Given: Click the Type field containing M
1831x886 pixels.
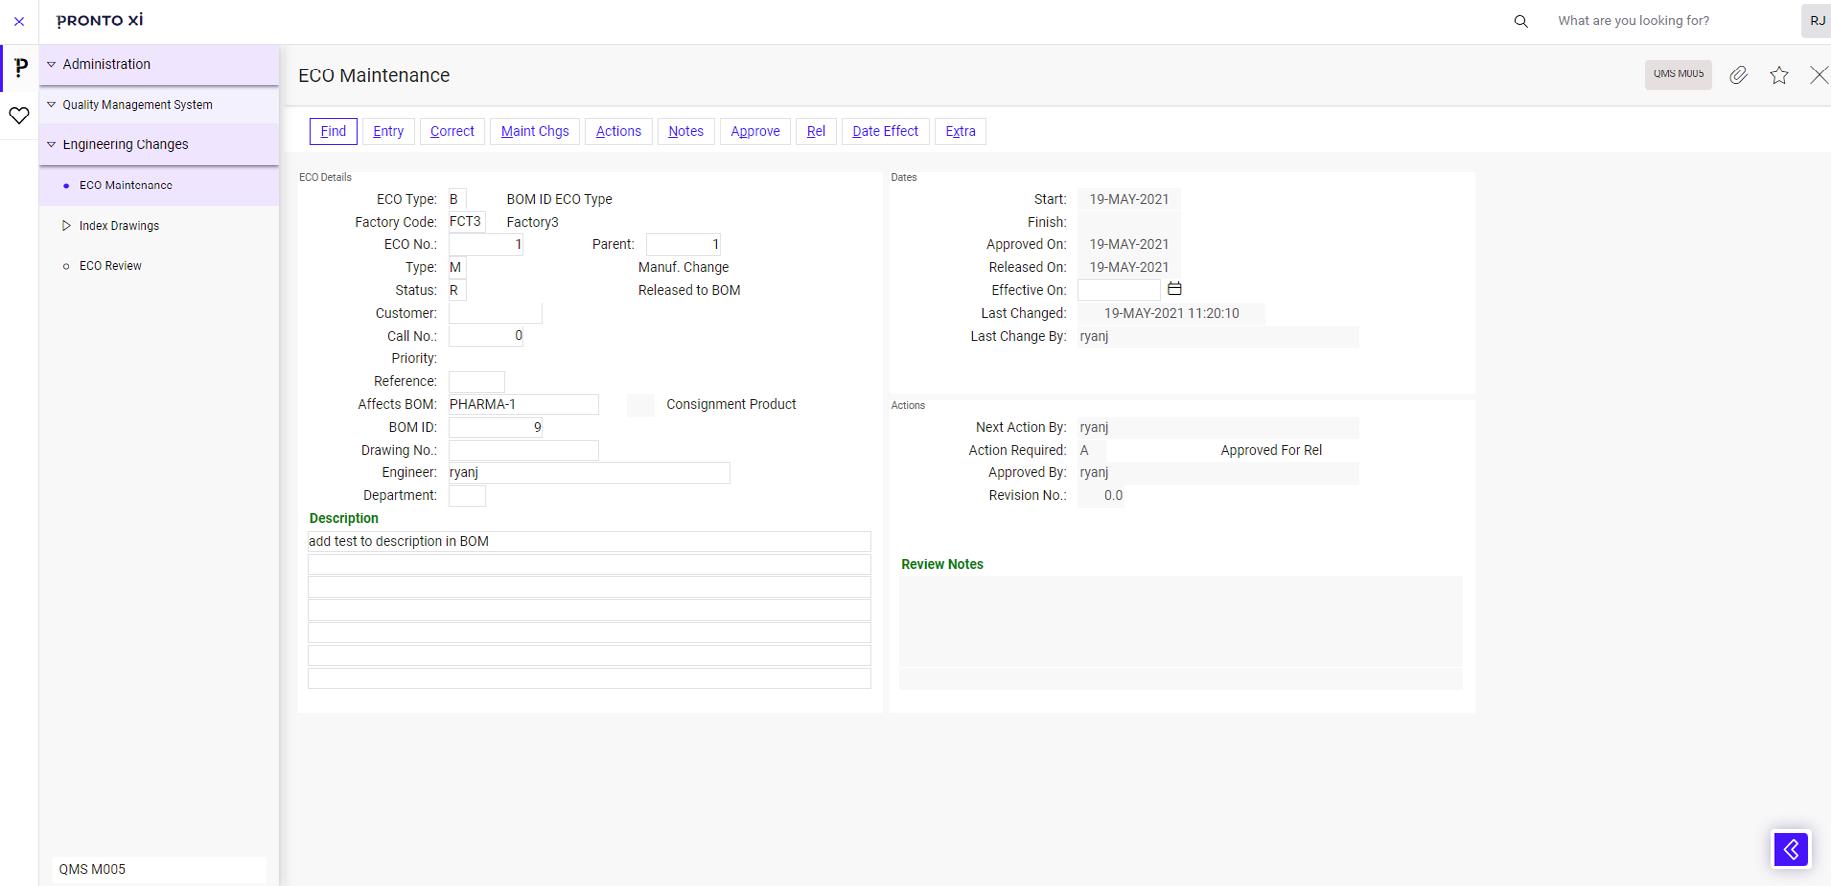Looking at the screenshot, I should click(x=457, y=268).
